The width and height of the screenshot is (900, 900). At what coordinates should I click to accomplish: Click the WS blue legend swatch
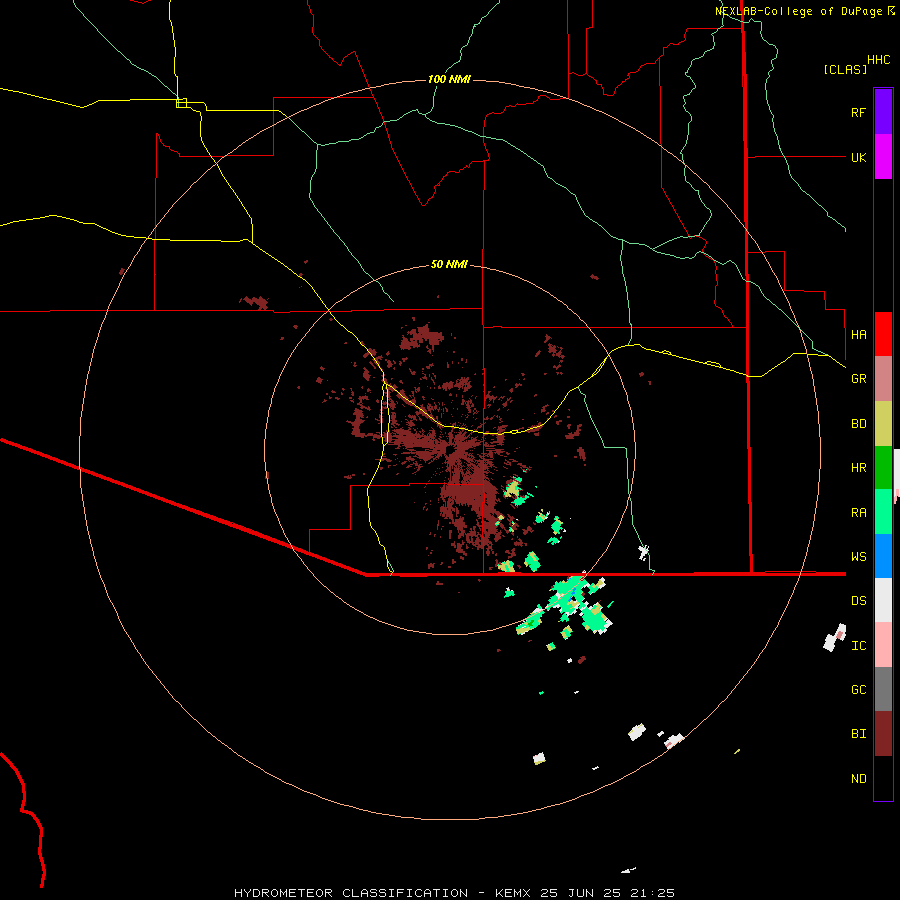(x=883, y=556)
